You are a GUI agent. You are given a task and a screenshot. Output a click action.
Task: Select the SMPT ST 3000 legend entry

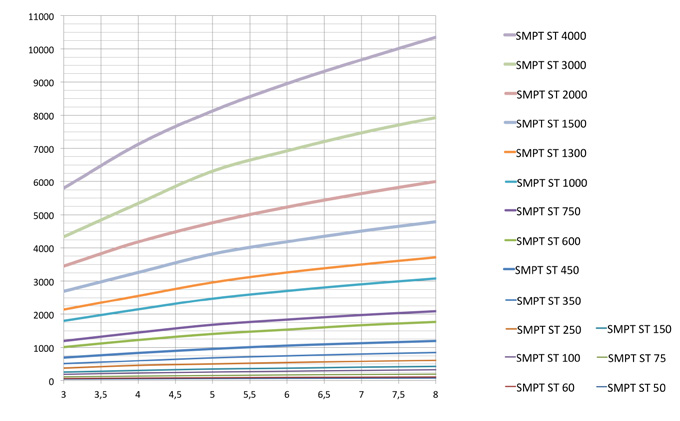pos(558,65)
